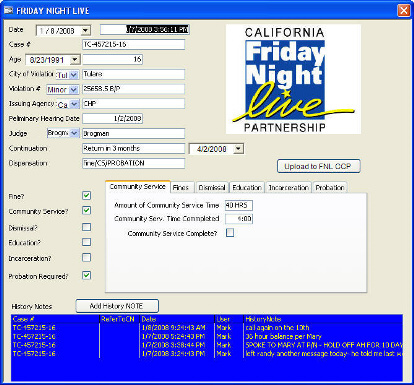
Task: Click history date 1/7/2008 3:24:43 PM
Action: (174, 354)
